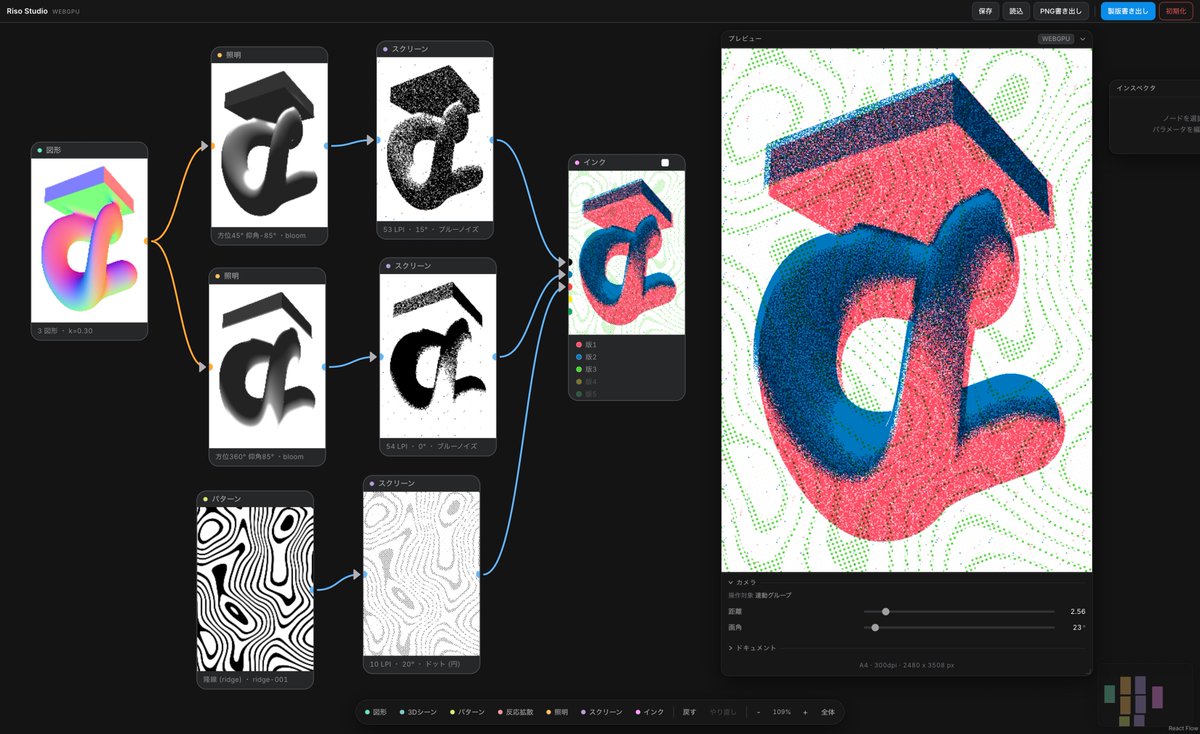Collapse the カメラ section chevron
Image resolution: width=1200 pixels, height=734 pixels.
(x=731, y=582)
